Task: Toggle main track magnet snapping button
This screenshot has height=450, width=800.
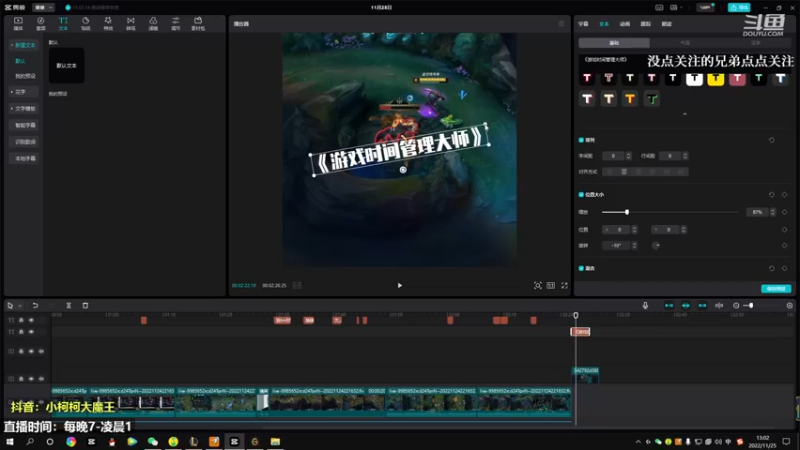Action: (x=669, y=306)
